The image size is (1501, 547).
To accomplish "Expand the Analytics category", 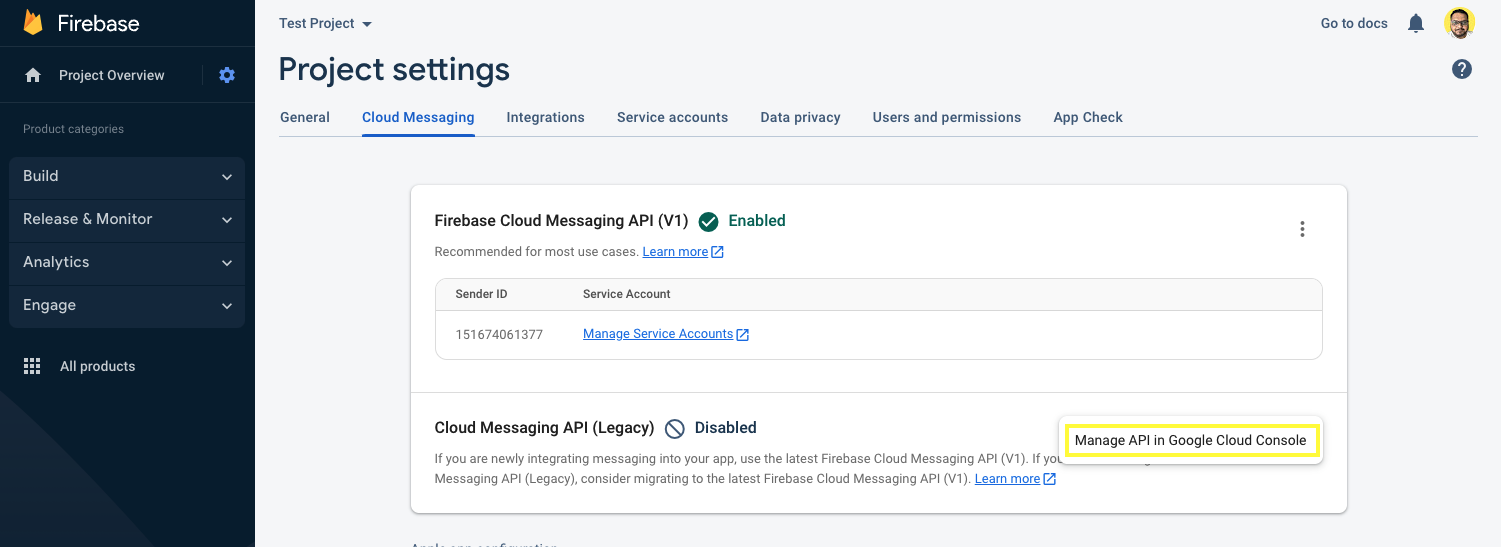I will pyautogui.click(x=127, y=262).
